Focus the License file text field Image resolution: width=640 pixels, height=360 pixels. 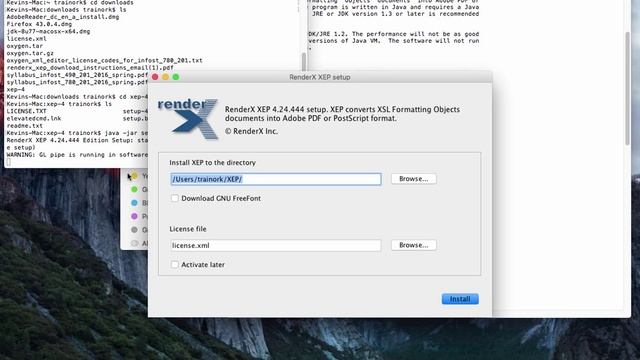pyautogui.click(x=276, y=245)
